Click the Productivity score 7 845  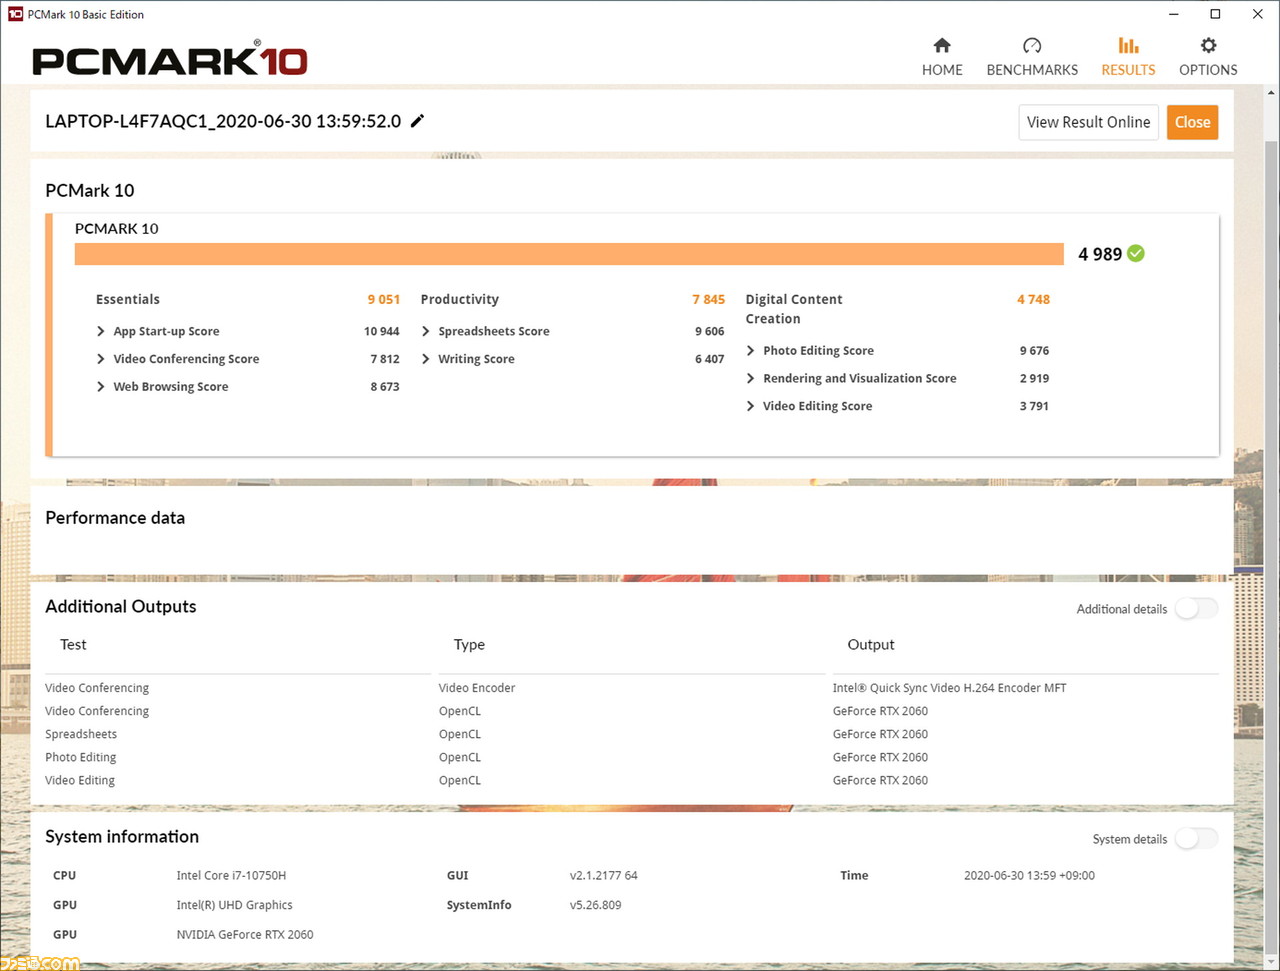[x=708, y=299]
